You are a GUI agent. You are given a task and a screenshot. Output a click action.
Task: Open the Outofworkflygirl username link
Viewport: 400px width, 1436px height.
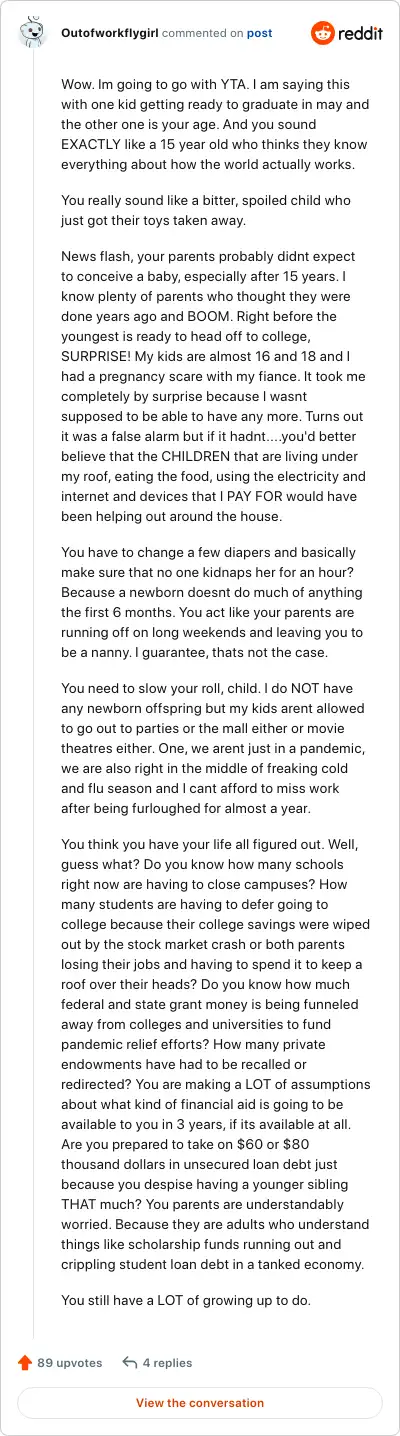click(x=109, y=33)
